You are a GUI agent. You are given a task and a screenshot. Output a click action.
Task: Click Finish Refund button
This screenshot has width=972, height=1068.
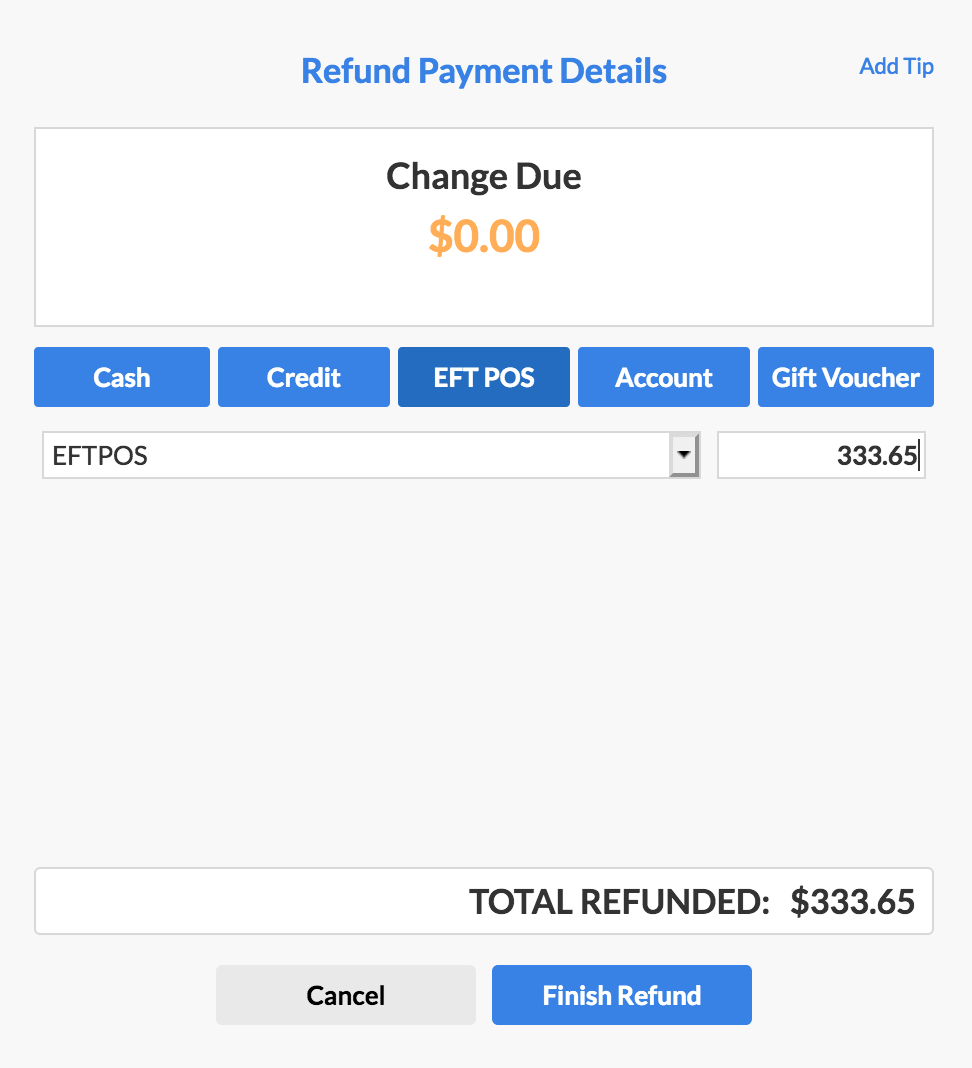click(x=621, y=995)
